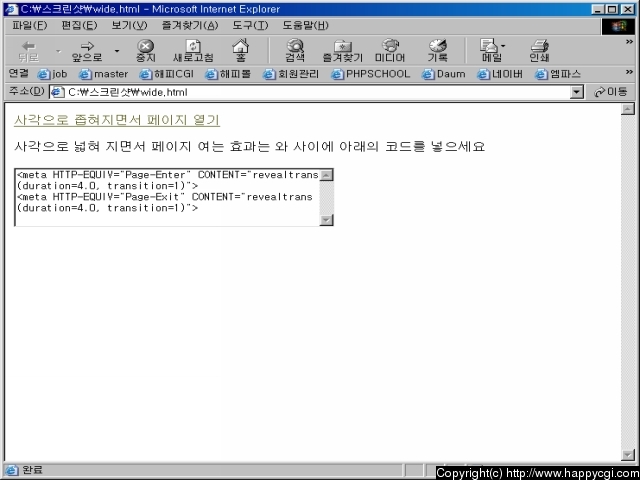Image resolution: width=640 pixels, height=480 pixels.
Task: Open the Back button history dropdown arrow
Action: (x=58, y=51)
